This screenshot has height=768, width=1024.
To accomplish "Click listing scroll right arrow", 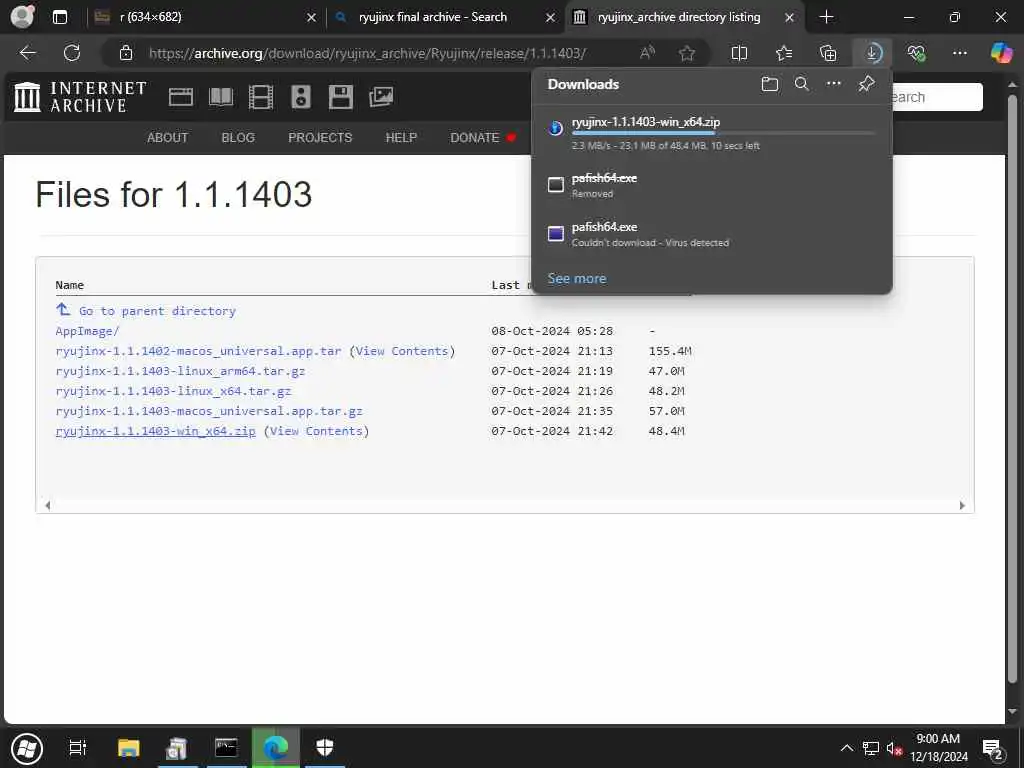I will pos(962,505).
